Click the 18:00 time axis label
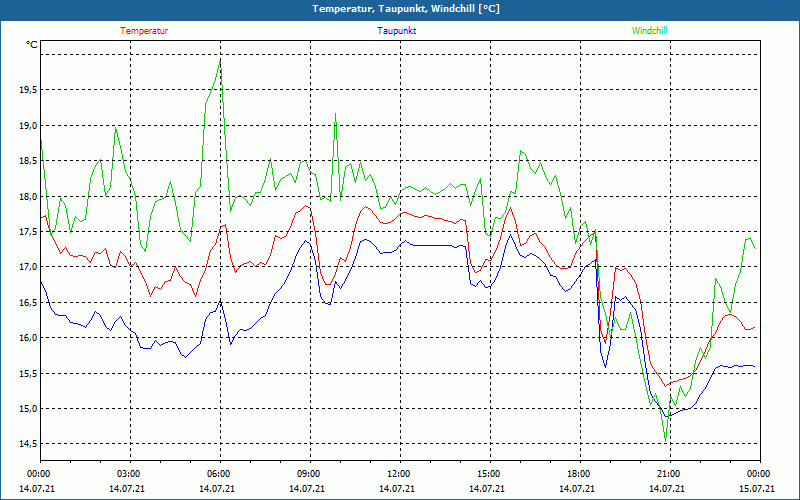 [x=577, y=474]
